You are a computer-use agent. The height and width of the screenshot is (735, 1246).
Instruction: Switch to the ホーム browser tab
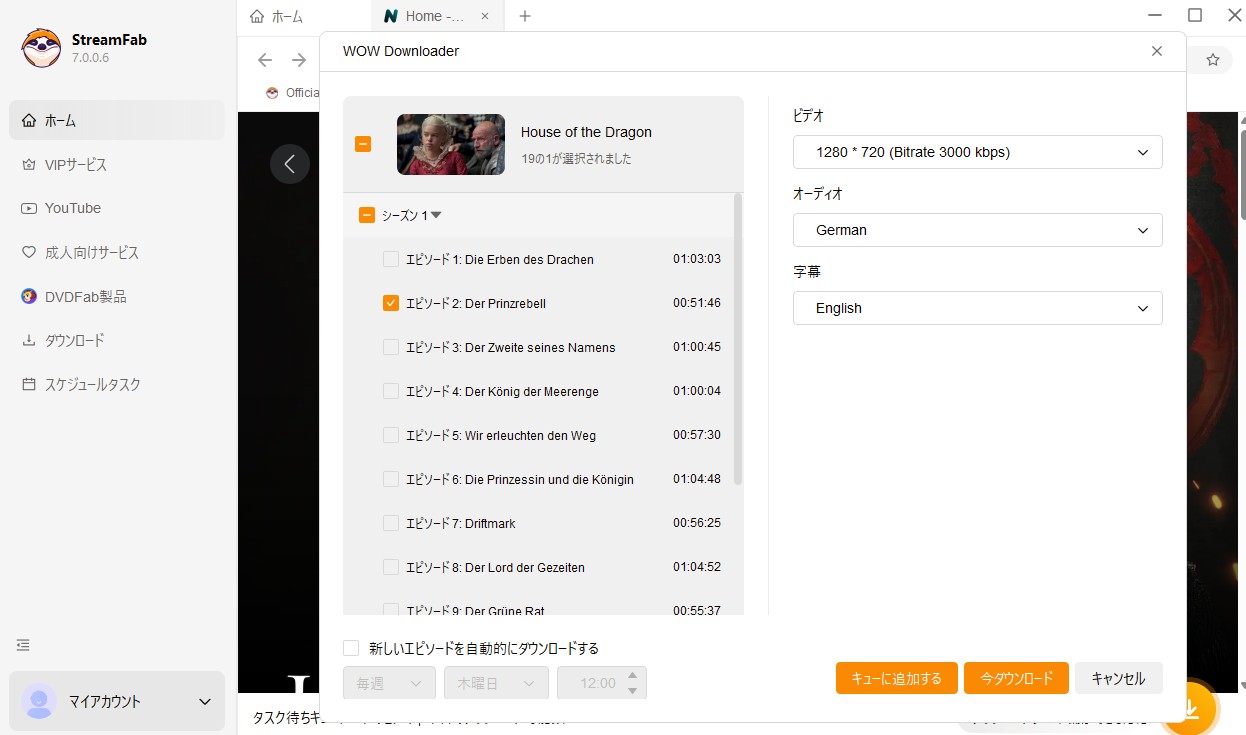pos(286,16)
